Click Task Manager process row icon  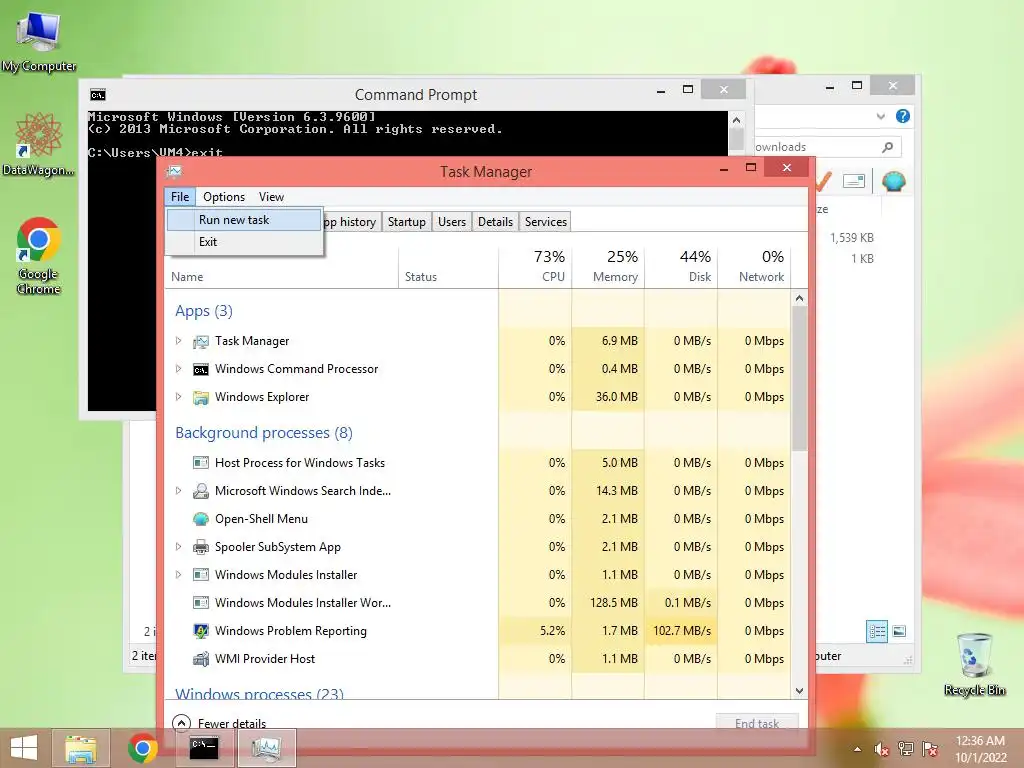(200, 341)
